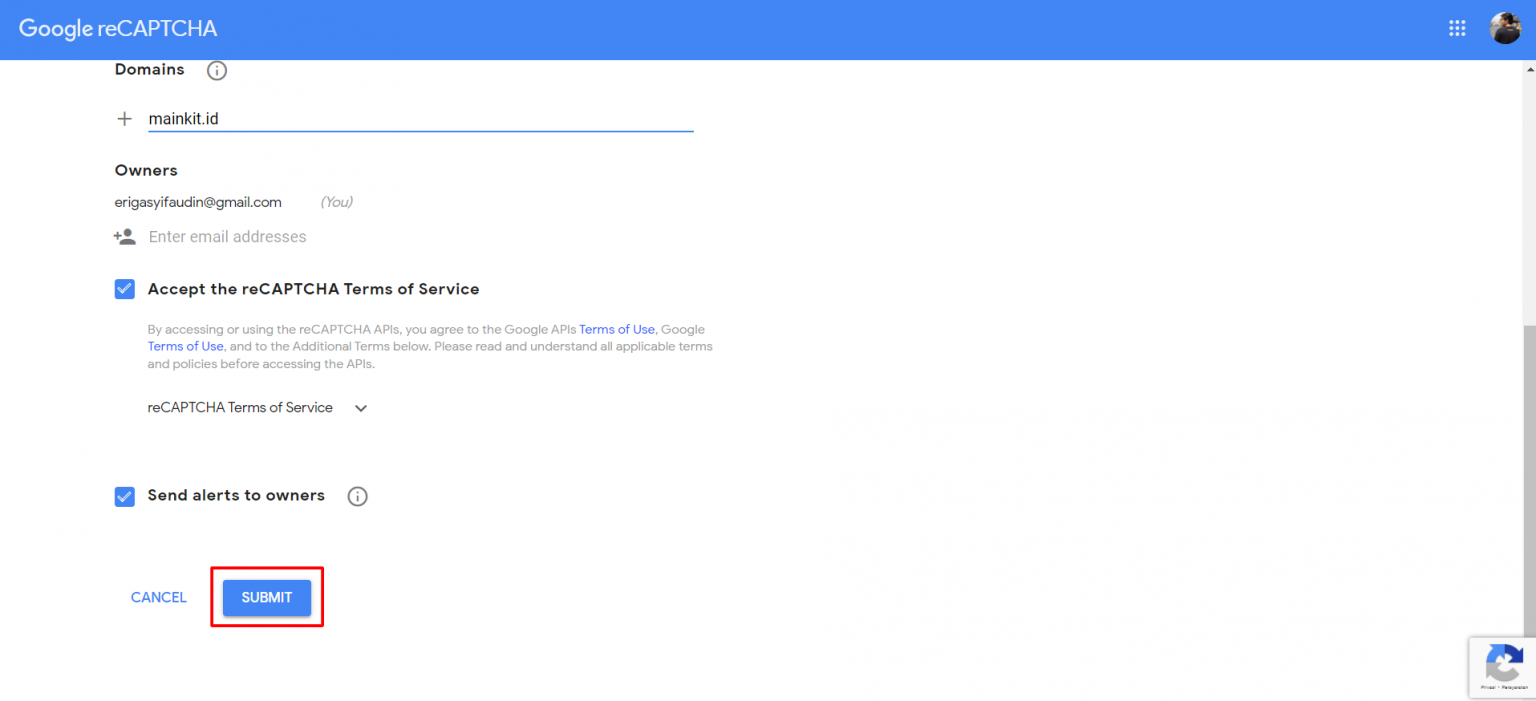Click the Google reCAPTCHA logo
Image resolution: width=1536 pixels, height=701 pixels.
click(x=118, y=29)
